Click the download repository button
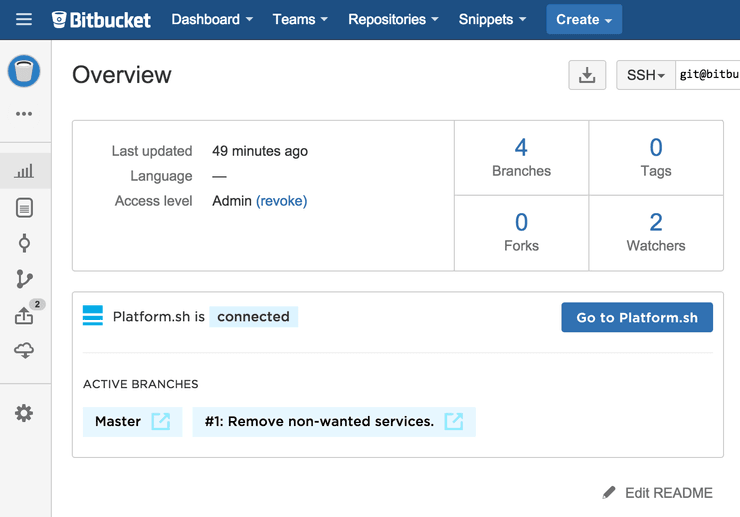740x517 pixels. pos(587,75)
